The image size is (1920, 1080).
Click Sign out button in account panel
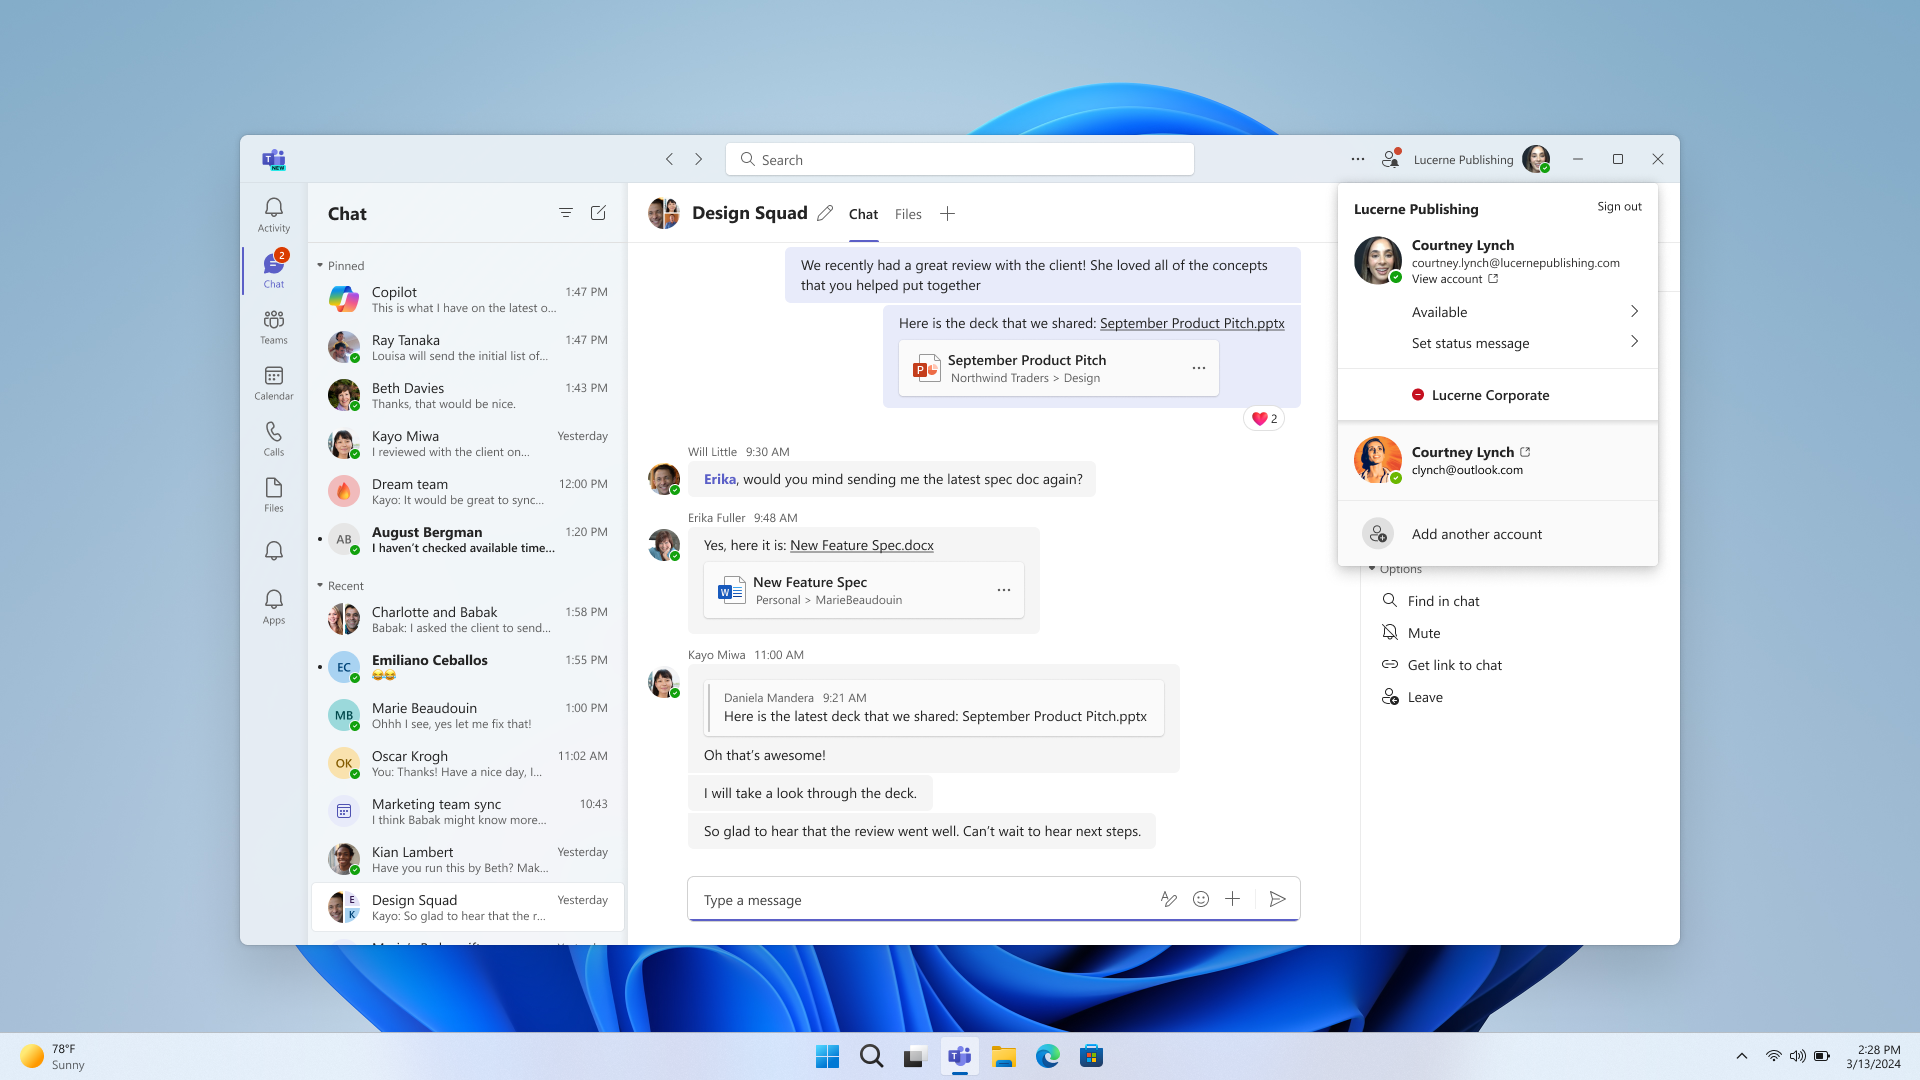(1619, 206)
